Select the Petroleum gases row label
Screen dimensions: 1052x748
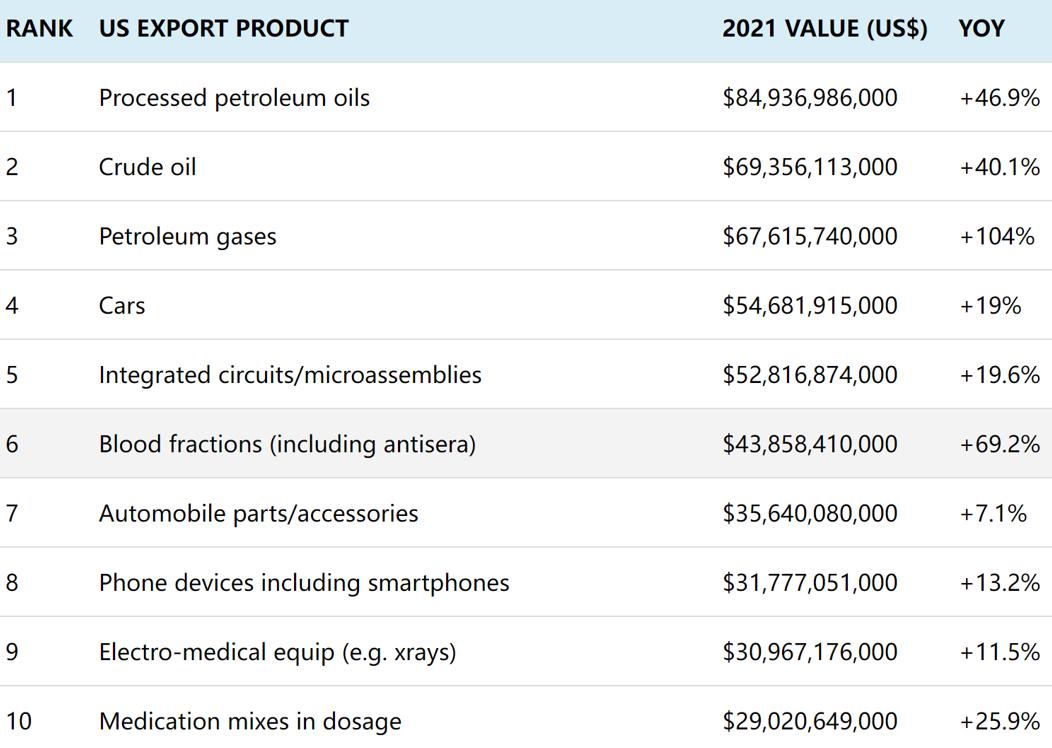187,237
